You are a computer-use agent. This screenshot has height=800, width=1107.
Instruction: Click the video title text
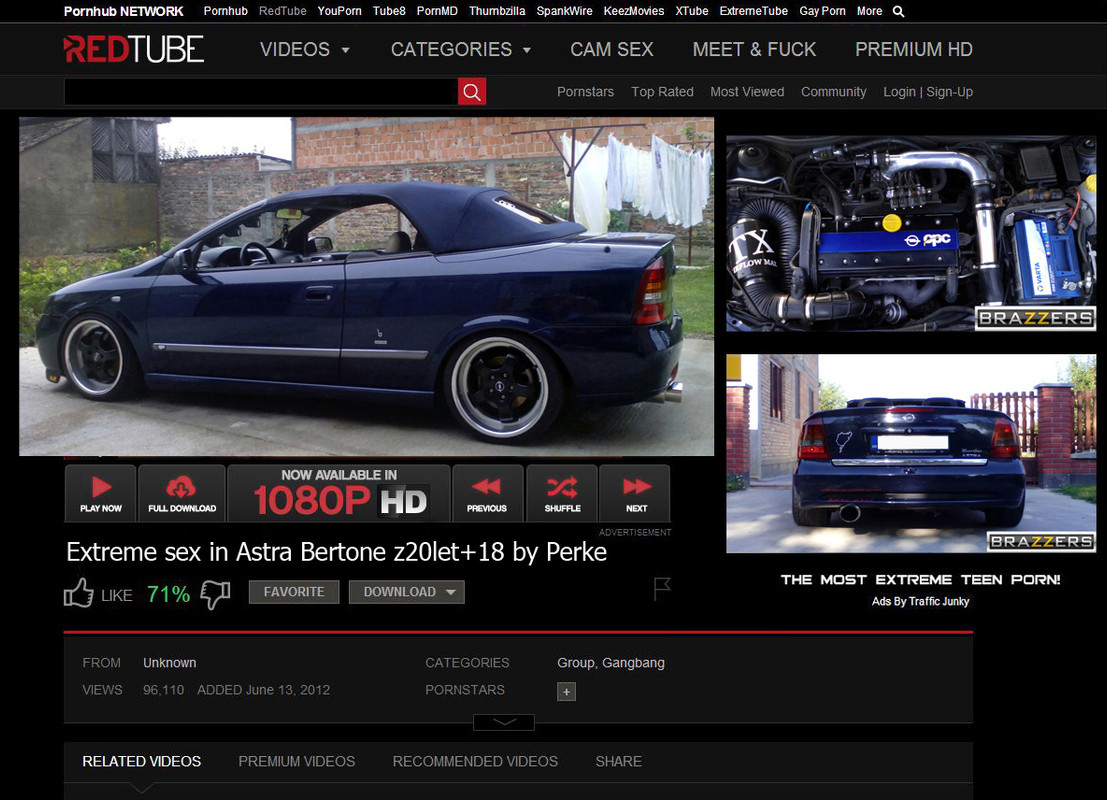[x=336, y=552]
